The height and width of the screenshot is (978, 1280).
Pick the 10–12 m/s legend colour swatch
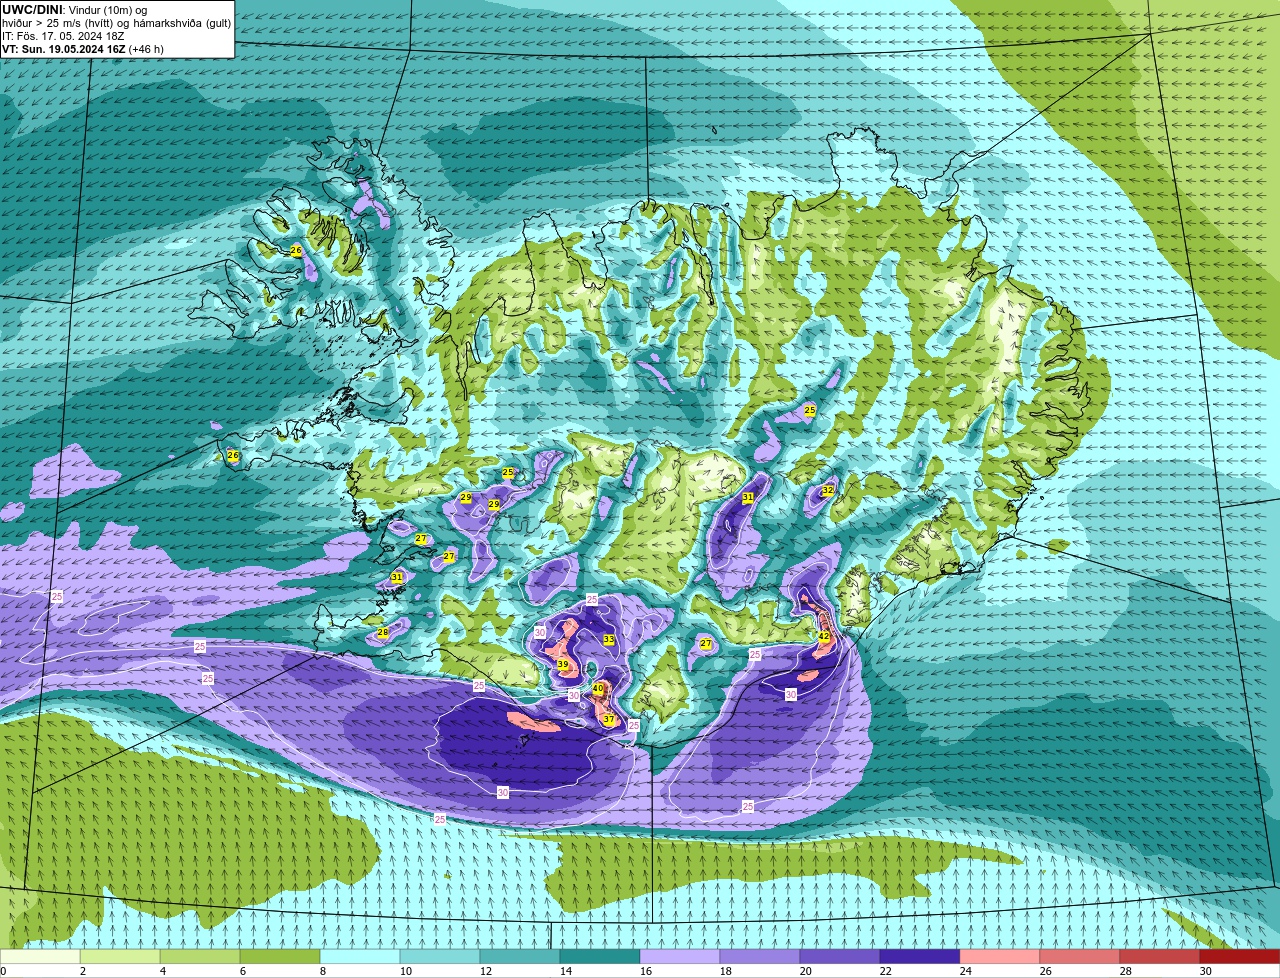(x=440, y=957)
